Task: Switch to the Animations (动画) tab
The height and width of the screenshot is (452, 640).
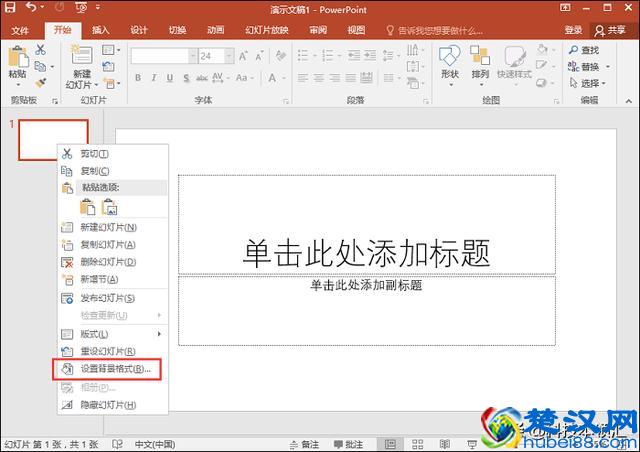Action: [216, 30]
